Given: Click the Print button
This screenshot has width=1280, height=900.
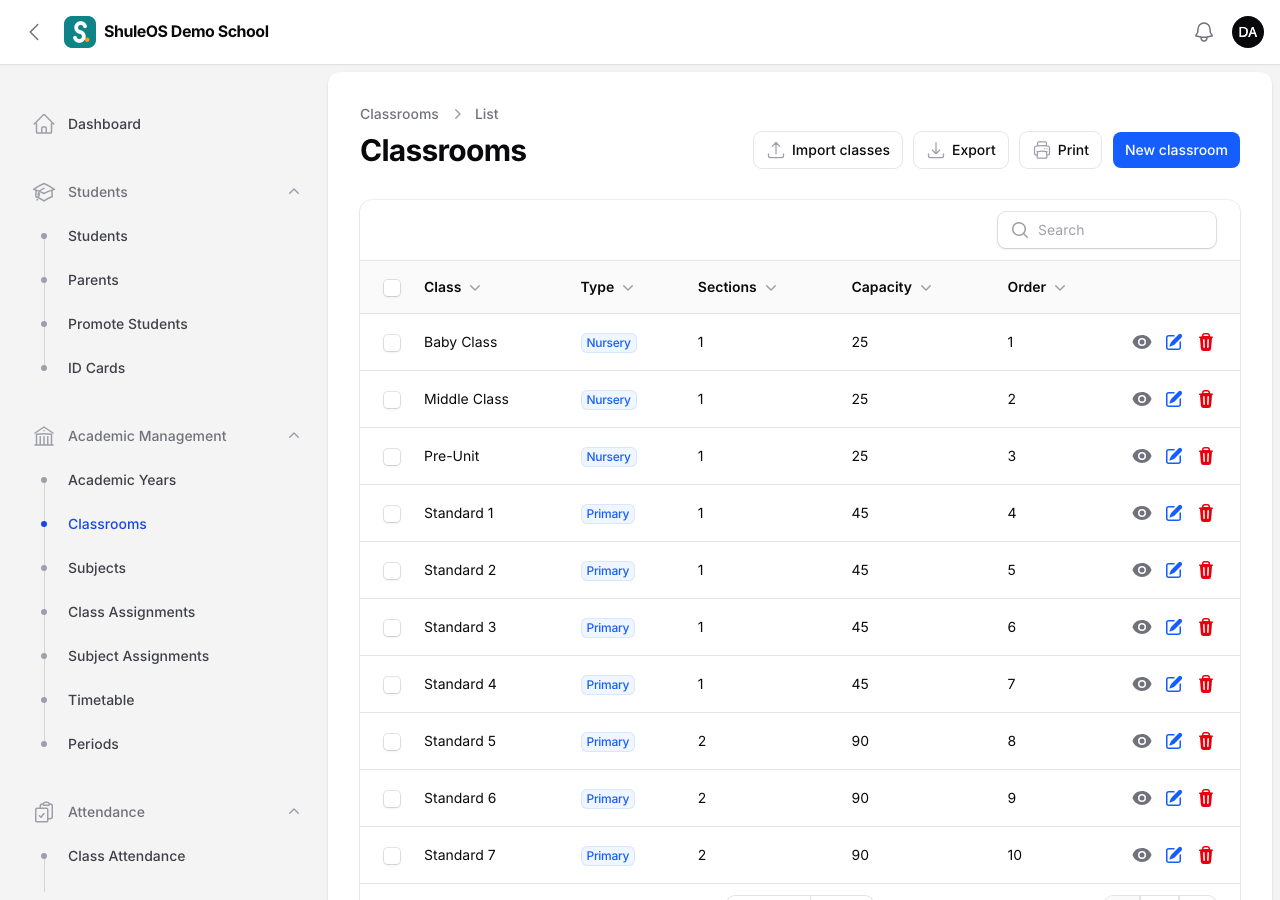Looking at the screenshot, I should click(1060, 150).
